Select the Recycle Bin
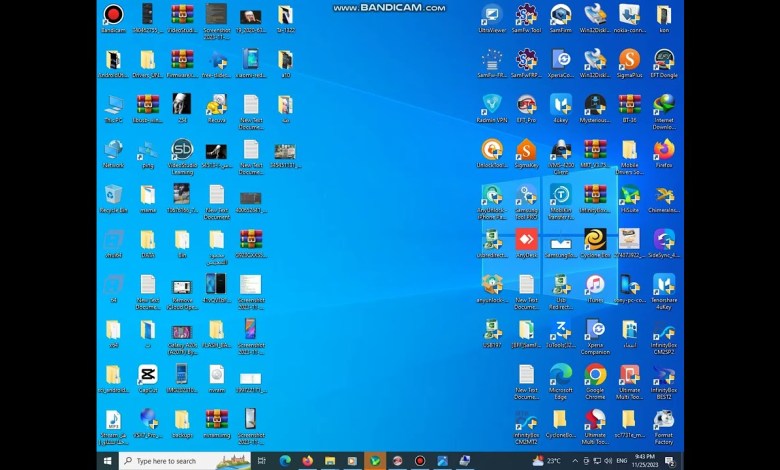Screen dimensions: 780x470 [113, 198]
